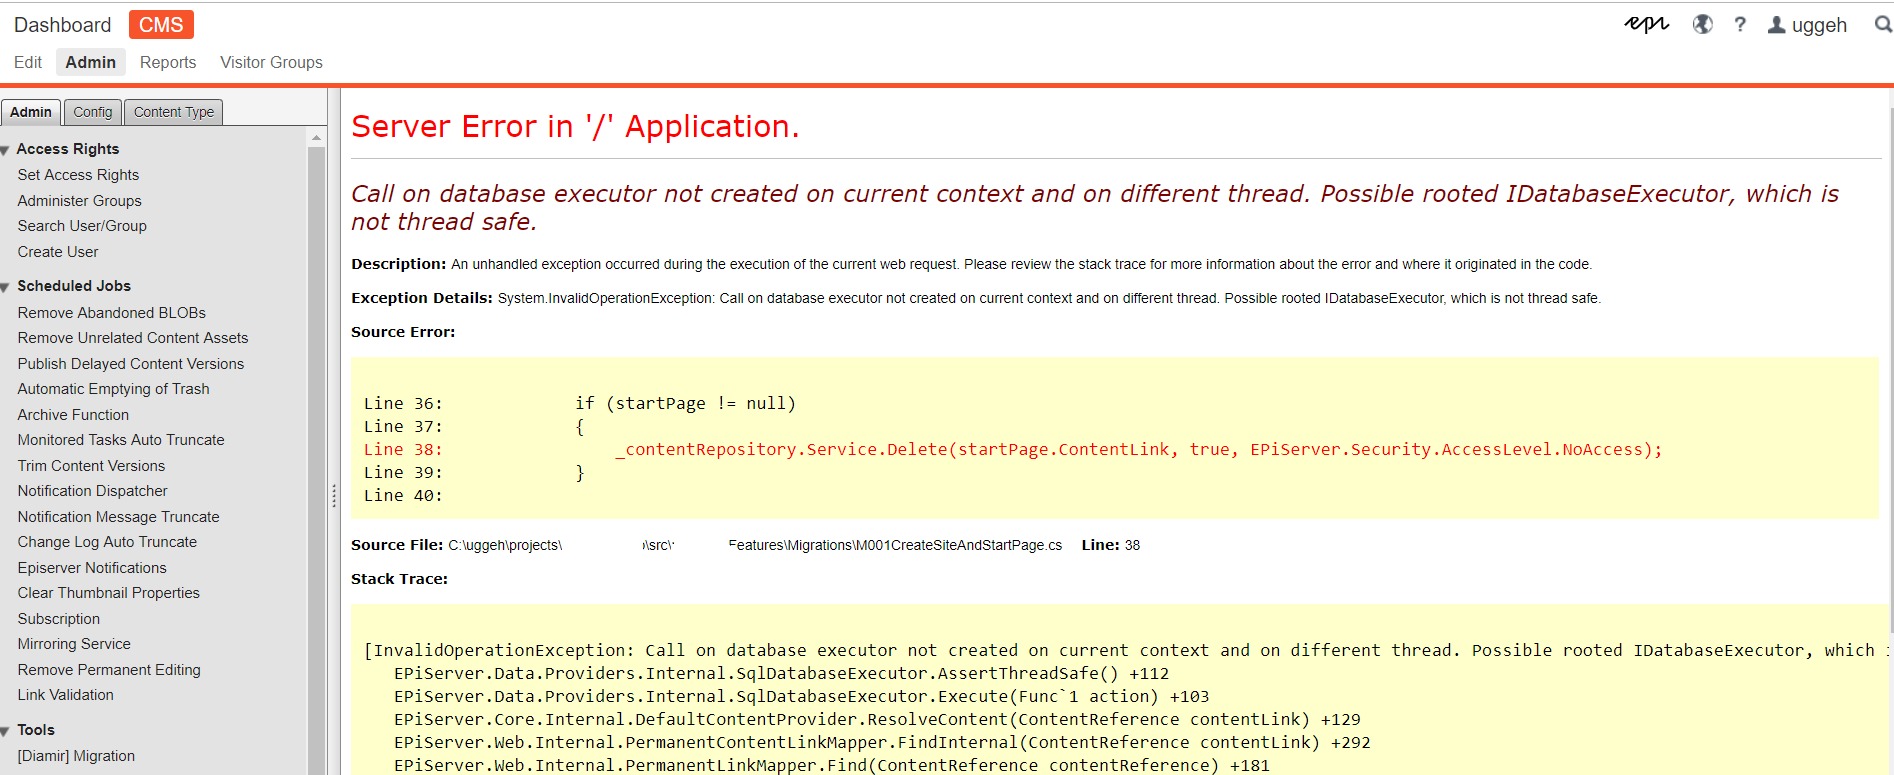
Task: Switch to the Content Type tab
Action: [x=173, y=112]
